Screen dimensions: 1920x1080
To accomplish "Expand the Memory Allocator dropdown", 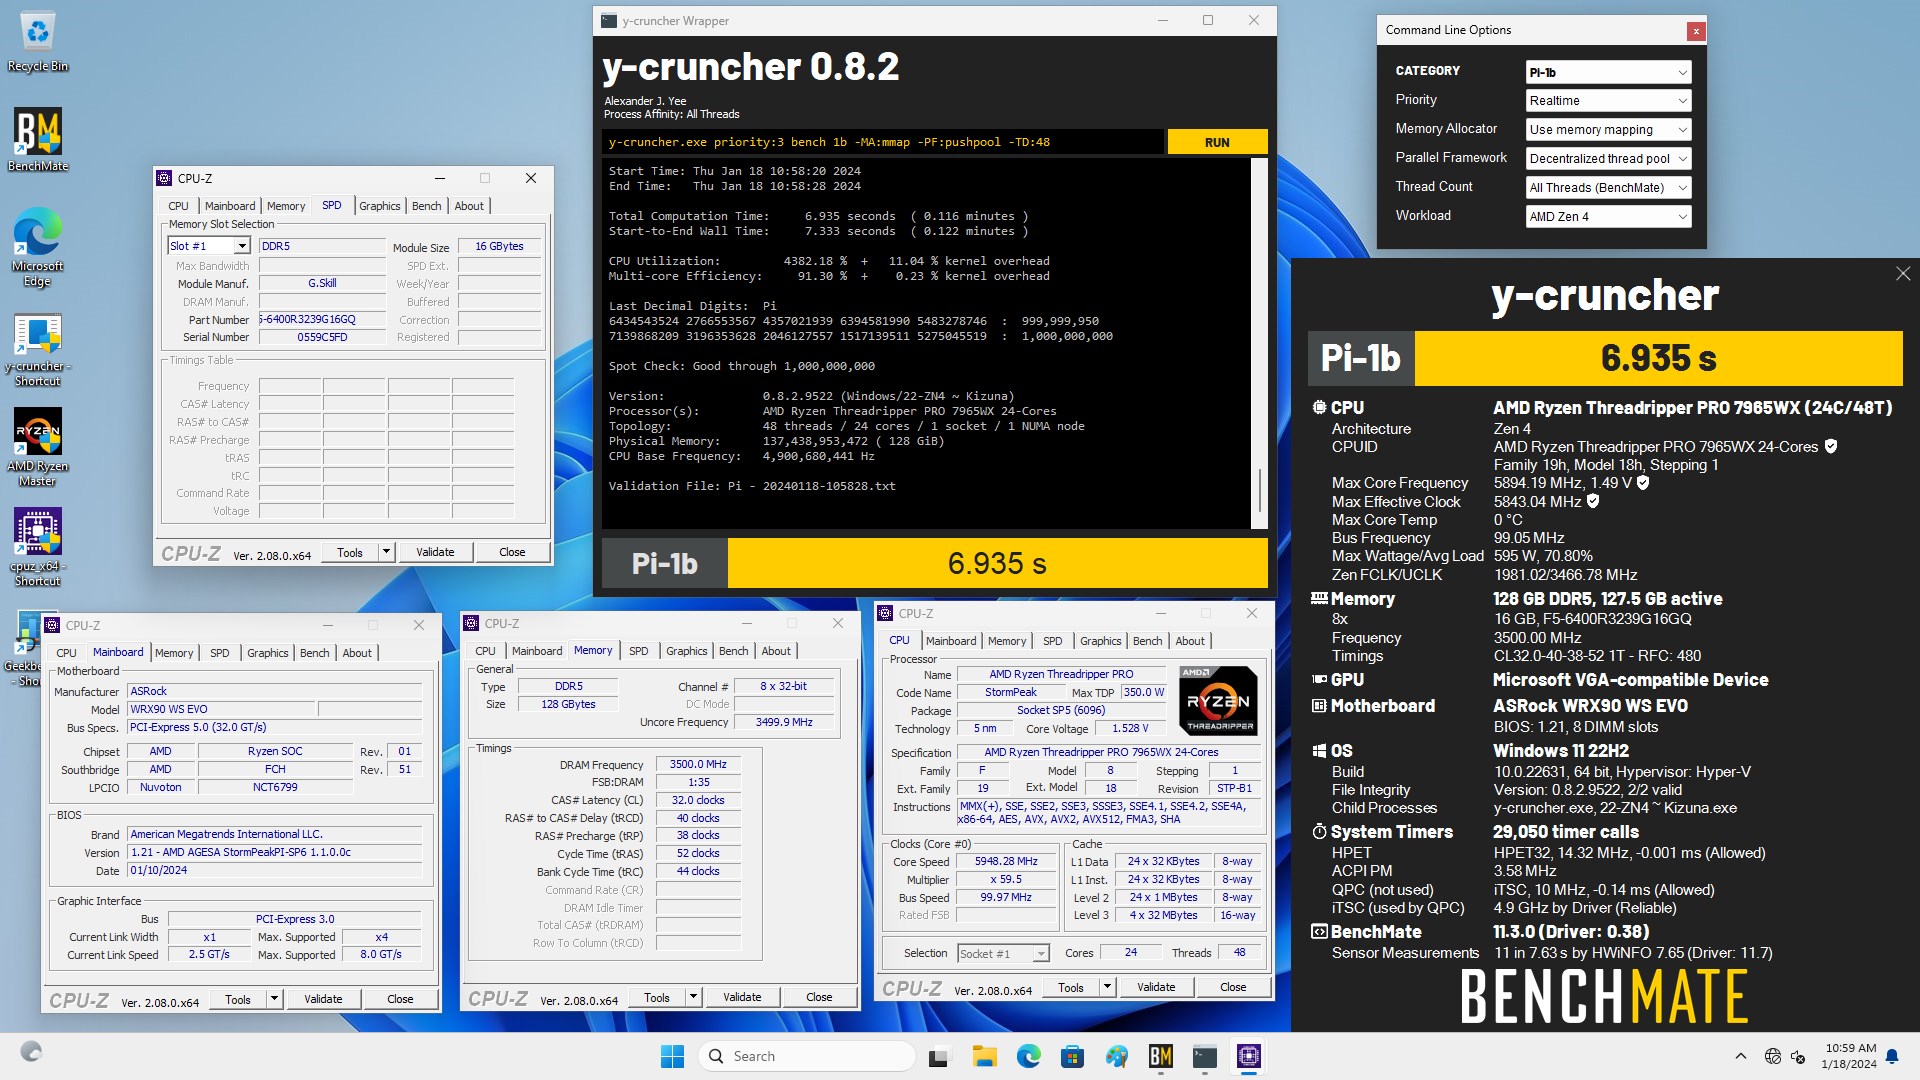I will click(x=1608, y=130).
